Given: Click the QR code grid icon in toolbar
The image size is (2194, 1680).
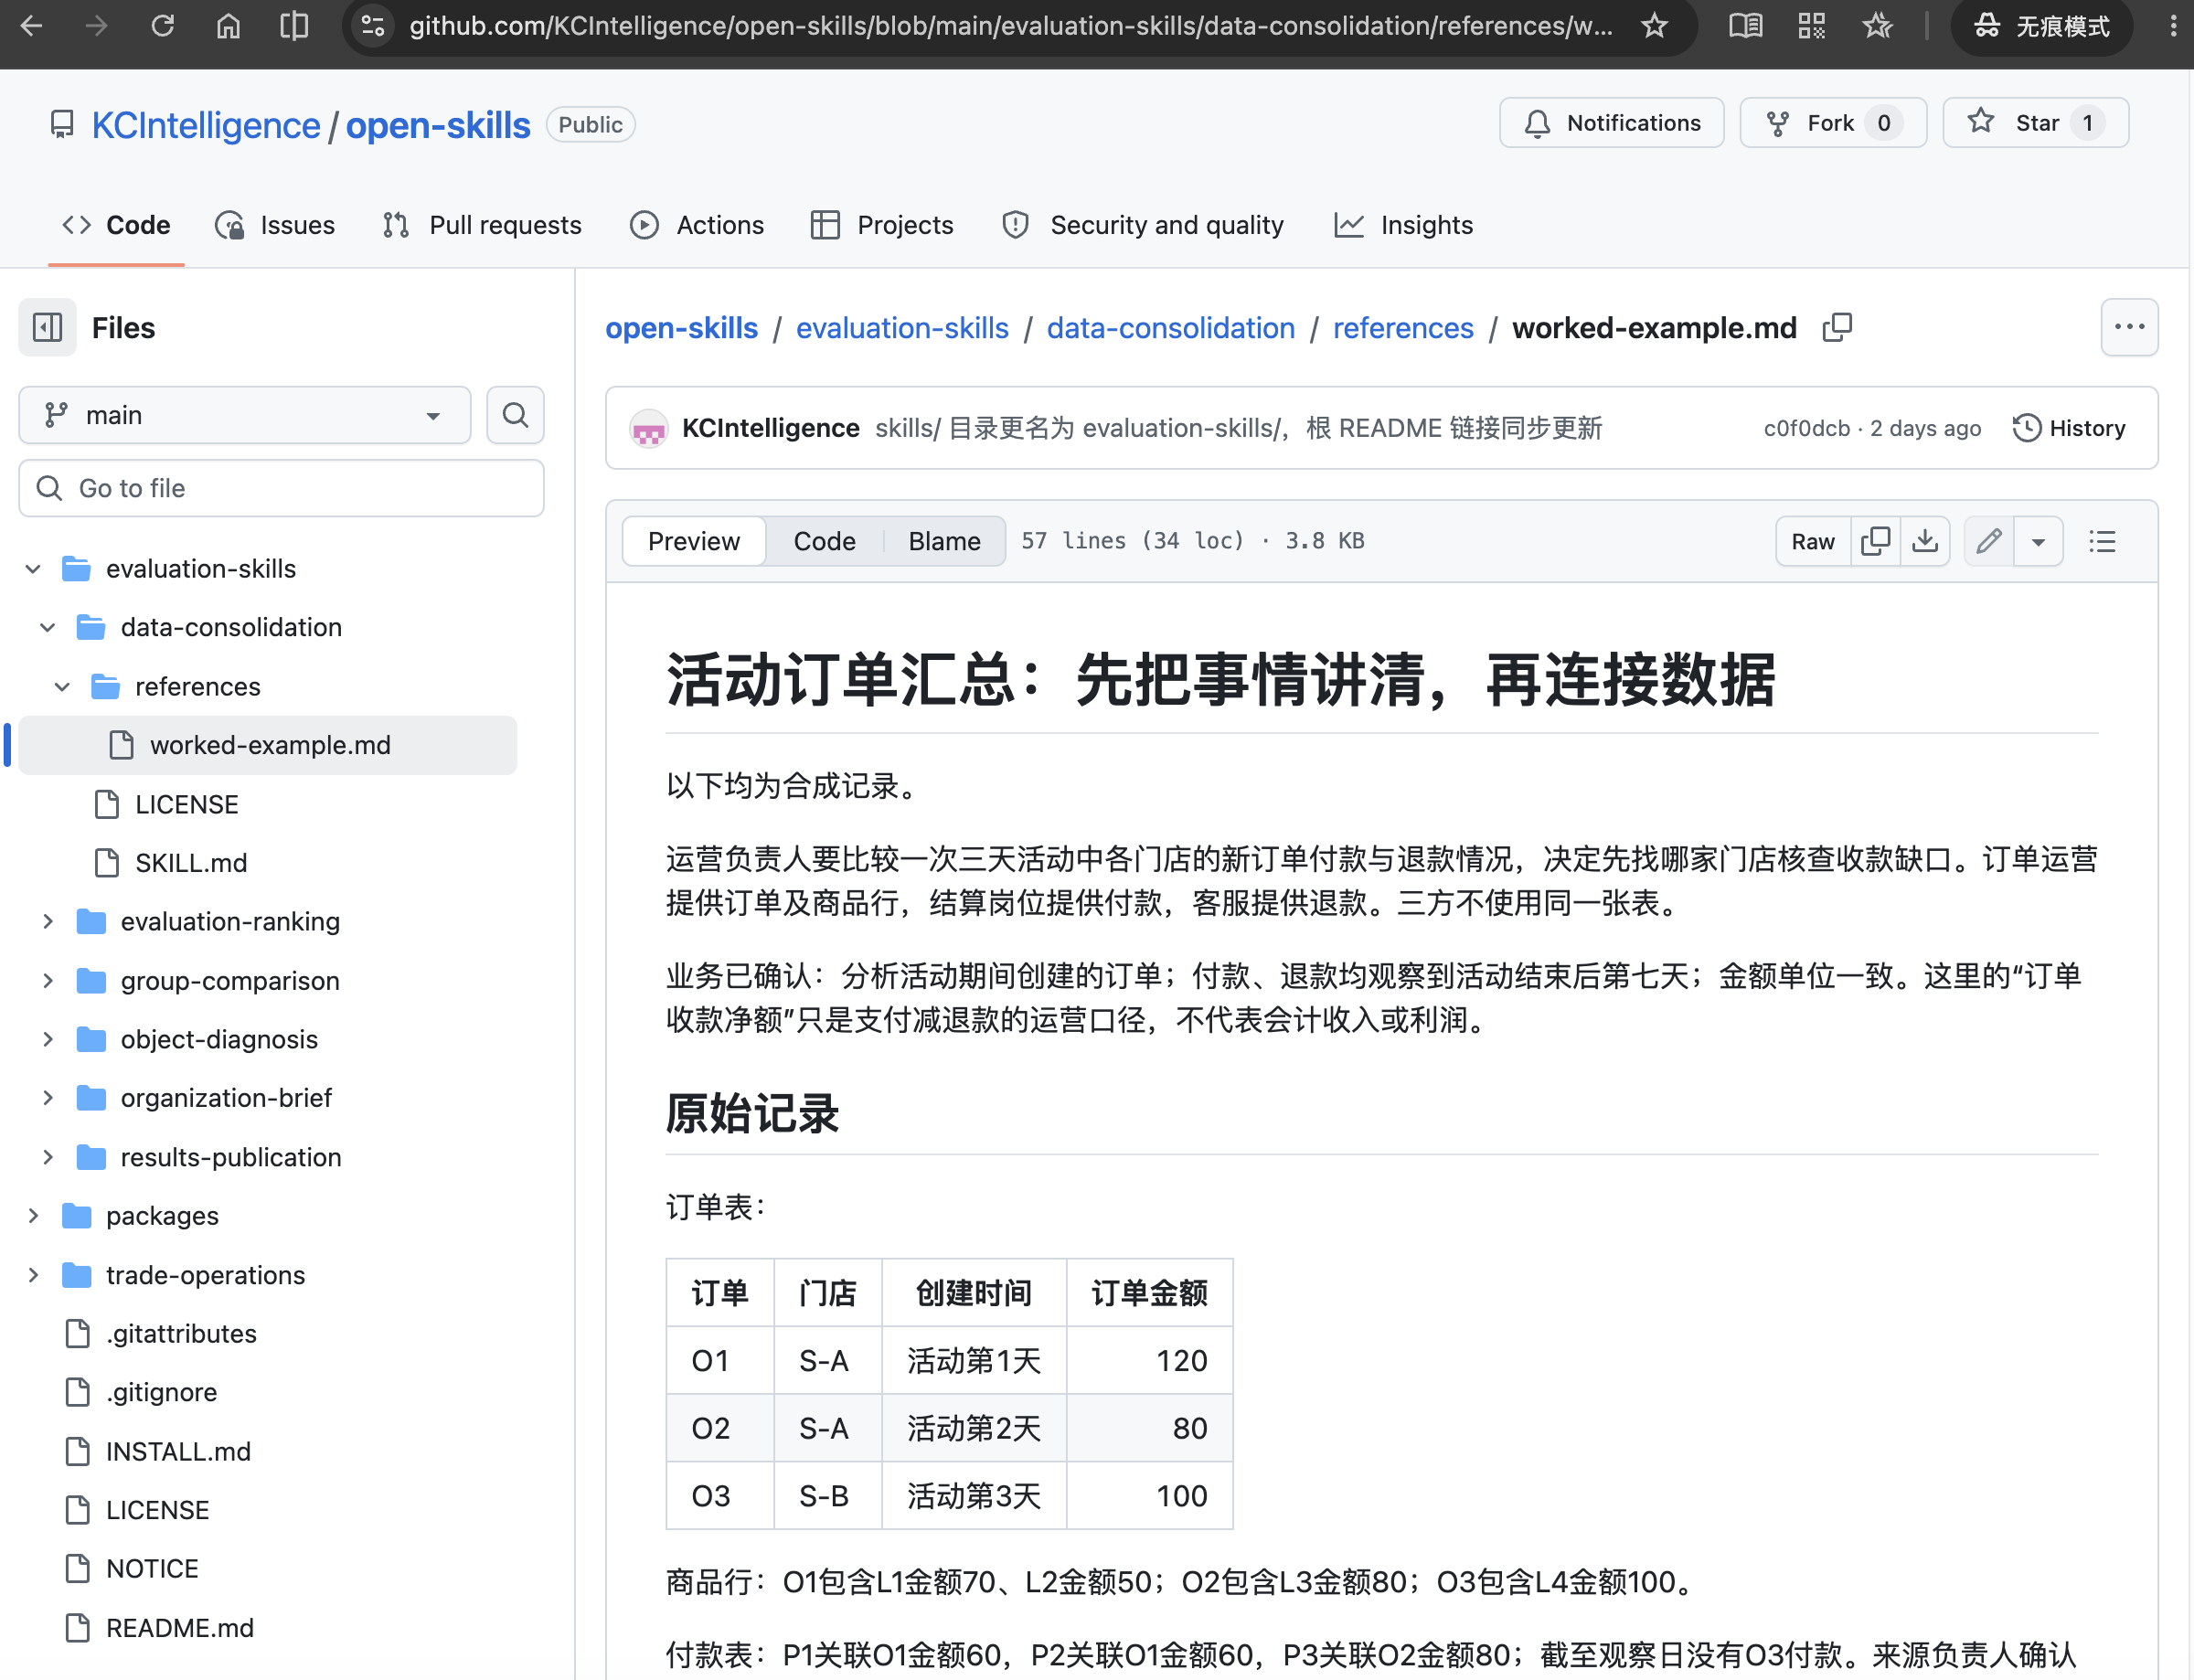Looking at the screenshot, I should pos(1812,26).
